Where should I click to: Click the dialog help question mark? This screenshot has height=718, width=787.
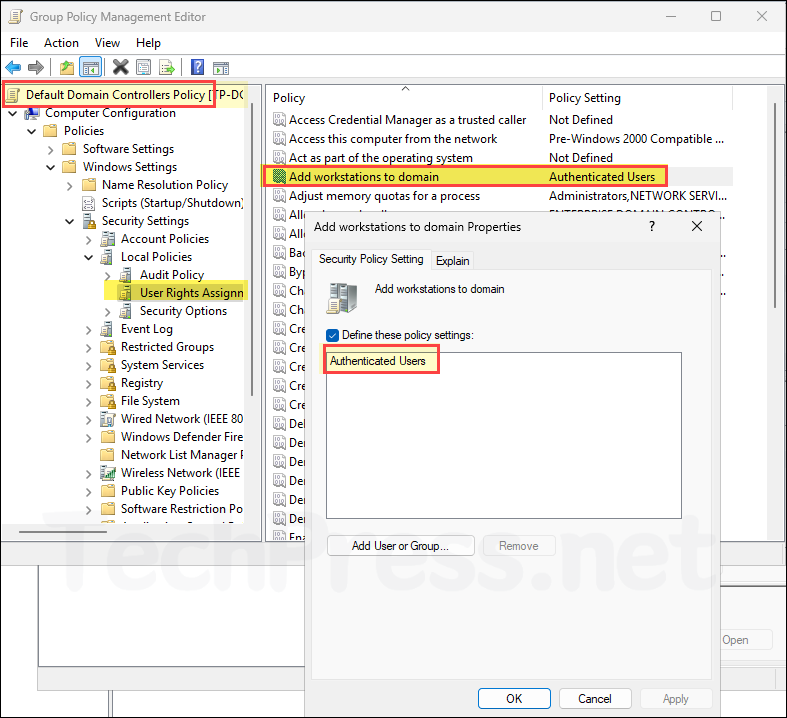click(x=651, y=226)
